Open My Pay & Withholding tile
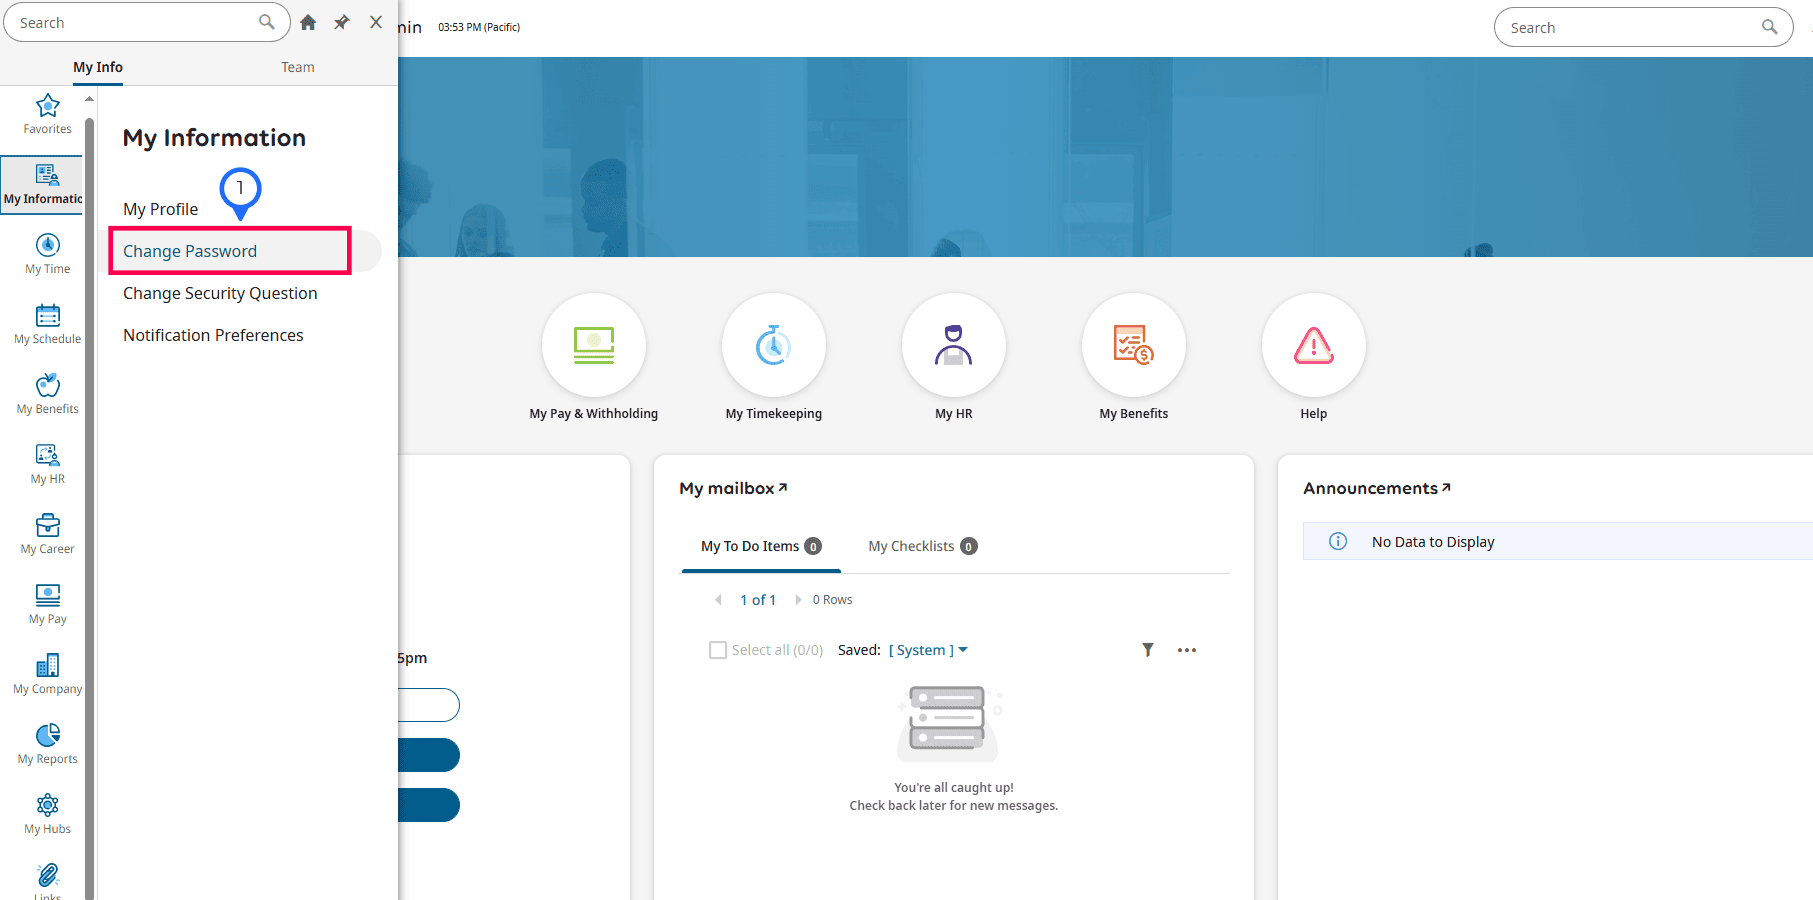 coord(594,345)
